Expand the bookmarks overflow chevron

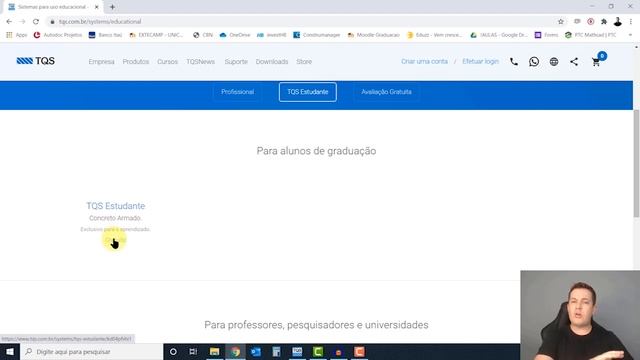(630, 35)
